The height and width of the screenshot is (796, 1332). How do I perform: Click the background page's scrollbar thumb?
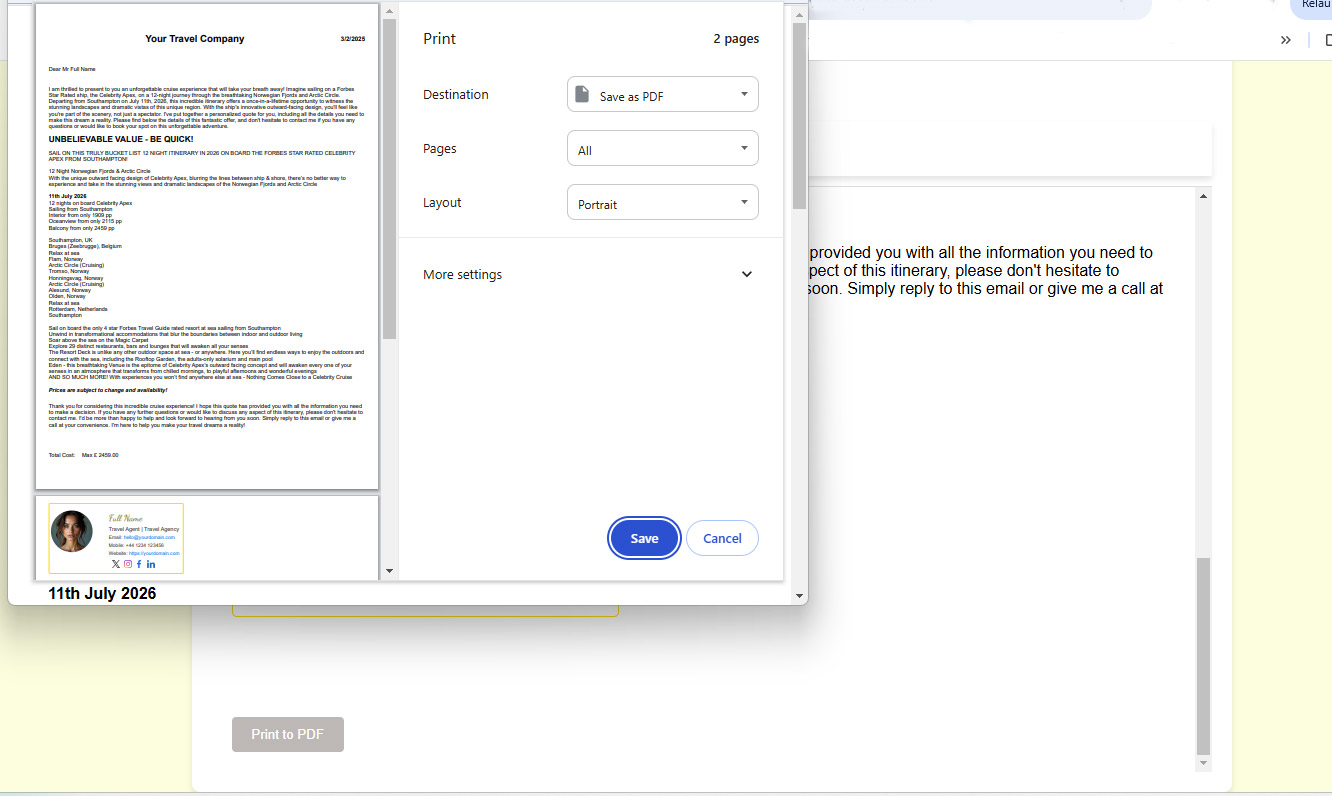1203,656
